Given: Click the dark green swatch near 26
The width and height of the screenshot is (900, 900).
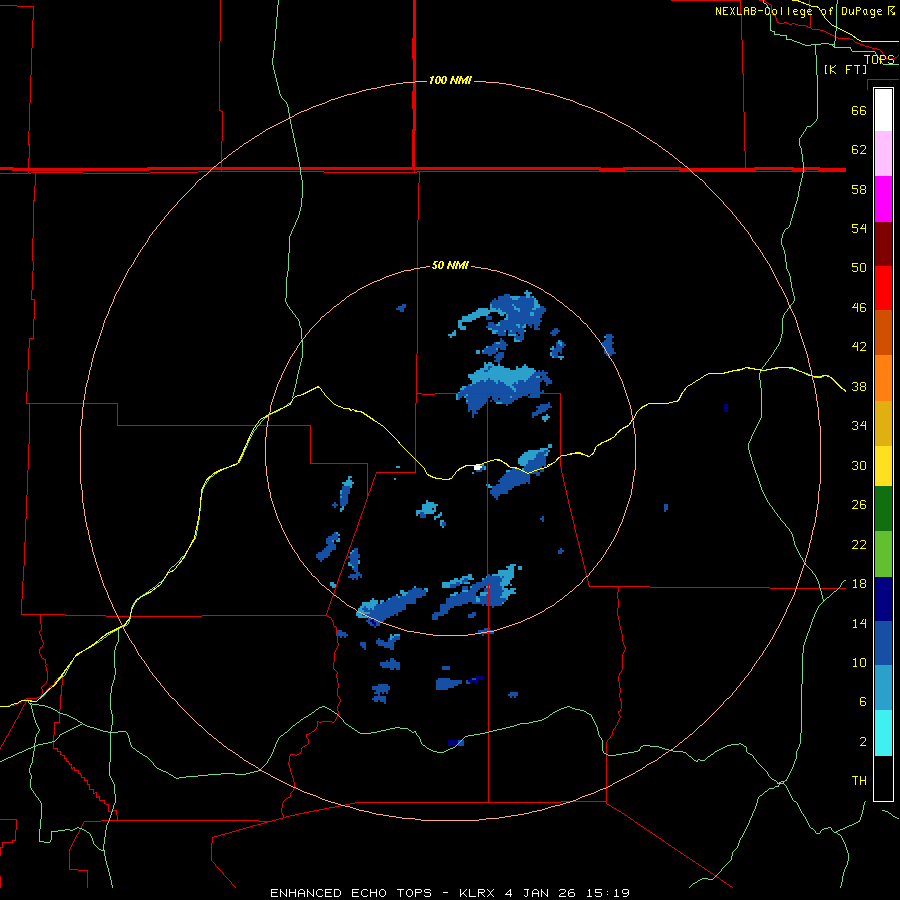Looking at the screenshot, I should (x=883, y=509).
